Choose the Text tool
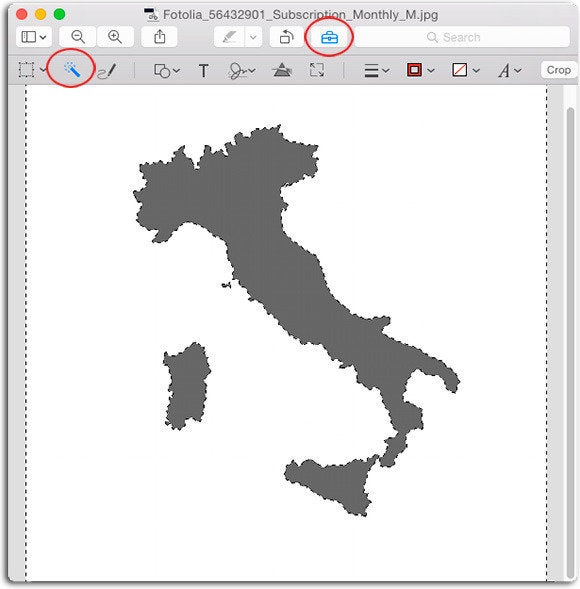Screen dimensions: 580x589 click(x=203, y=71)
